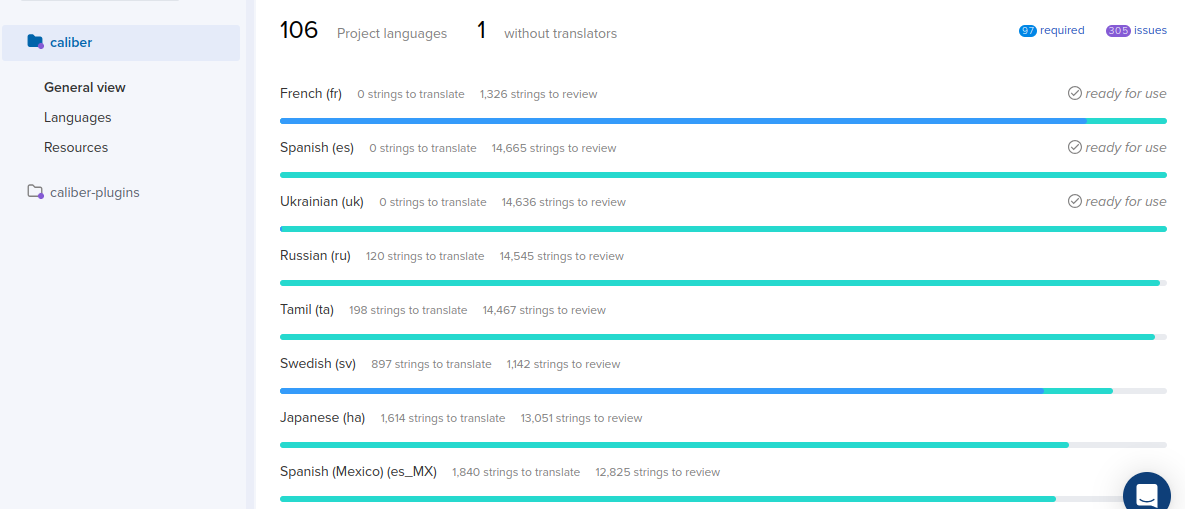Image resolution: width=1185 pixels, height=509 pixels.
Task: Click the Tamil (ta) progress bar
Action: pos(717,337)
